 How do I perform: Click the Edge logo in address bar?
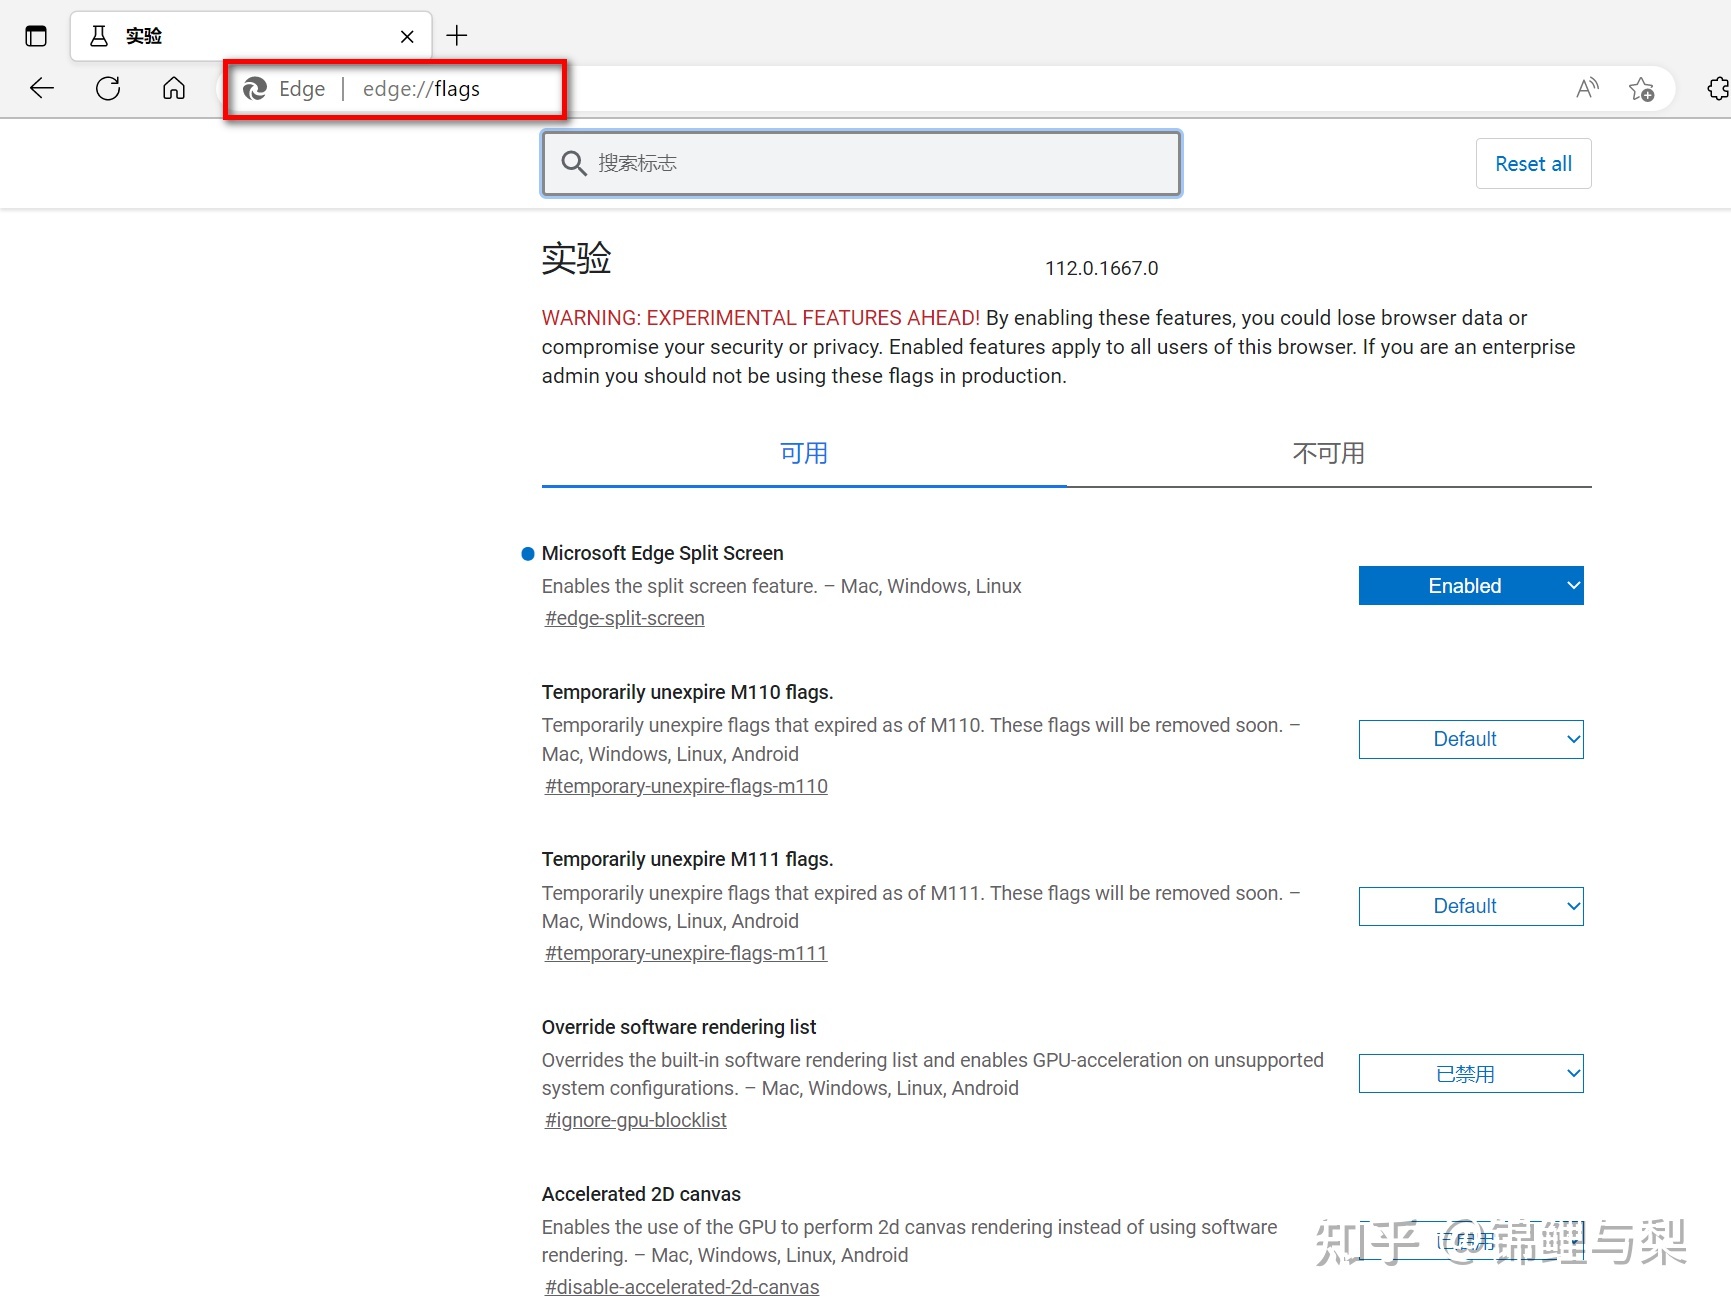pos(255,89)
